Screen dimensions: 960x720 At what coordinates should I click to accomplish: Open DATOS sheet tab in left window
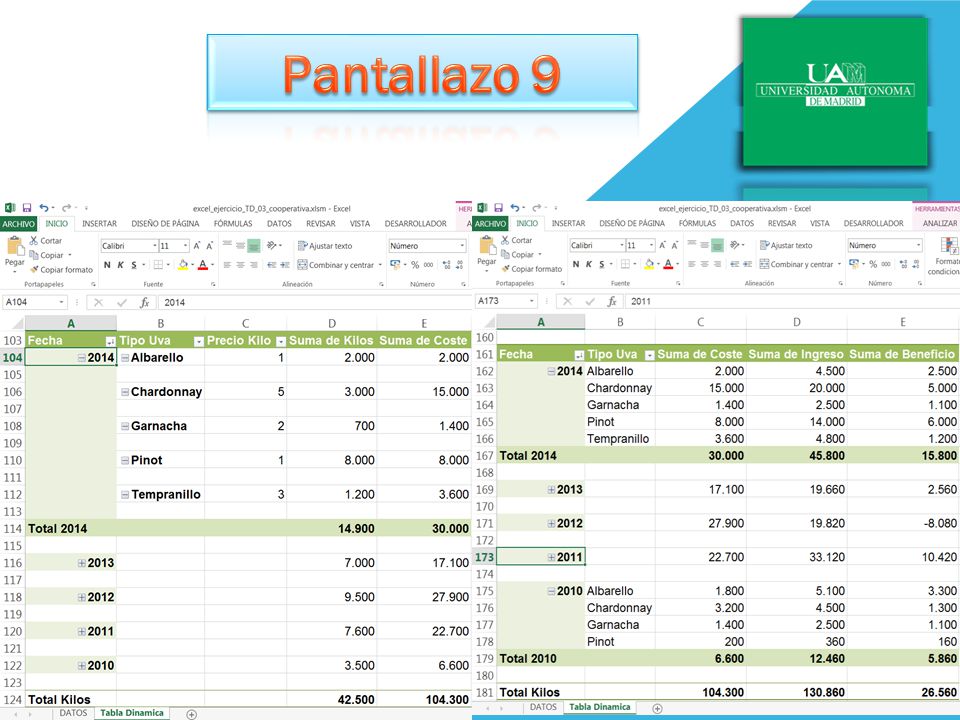pos(73,713)
